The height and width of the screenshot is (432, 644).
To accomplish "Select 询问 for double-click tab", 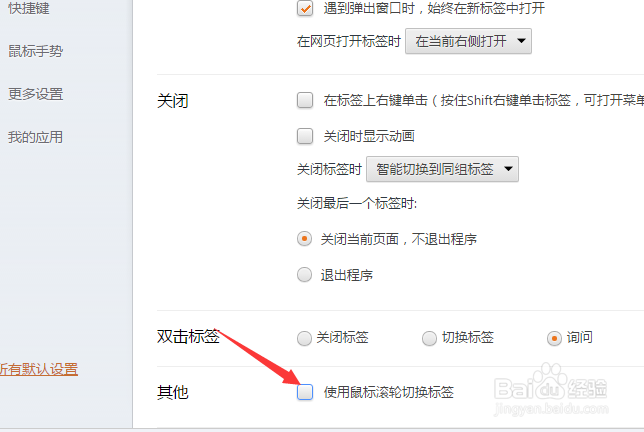I will point(554,338).
